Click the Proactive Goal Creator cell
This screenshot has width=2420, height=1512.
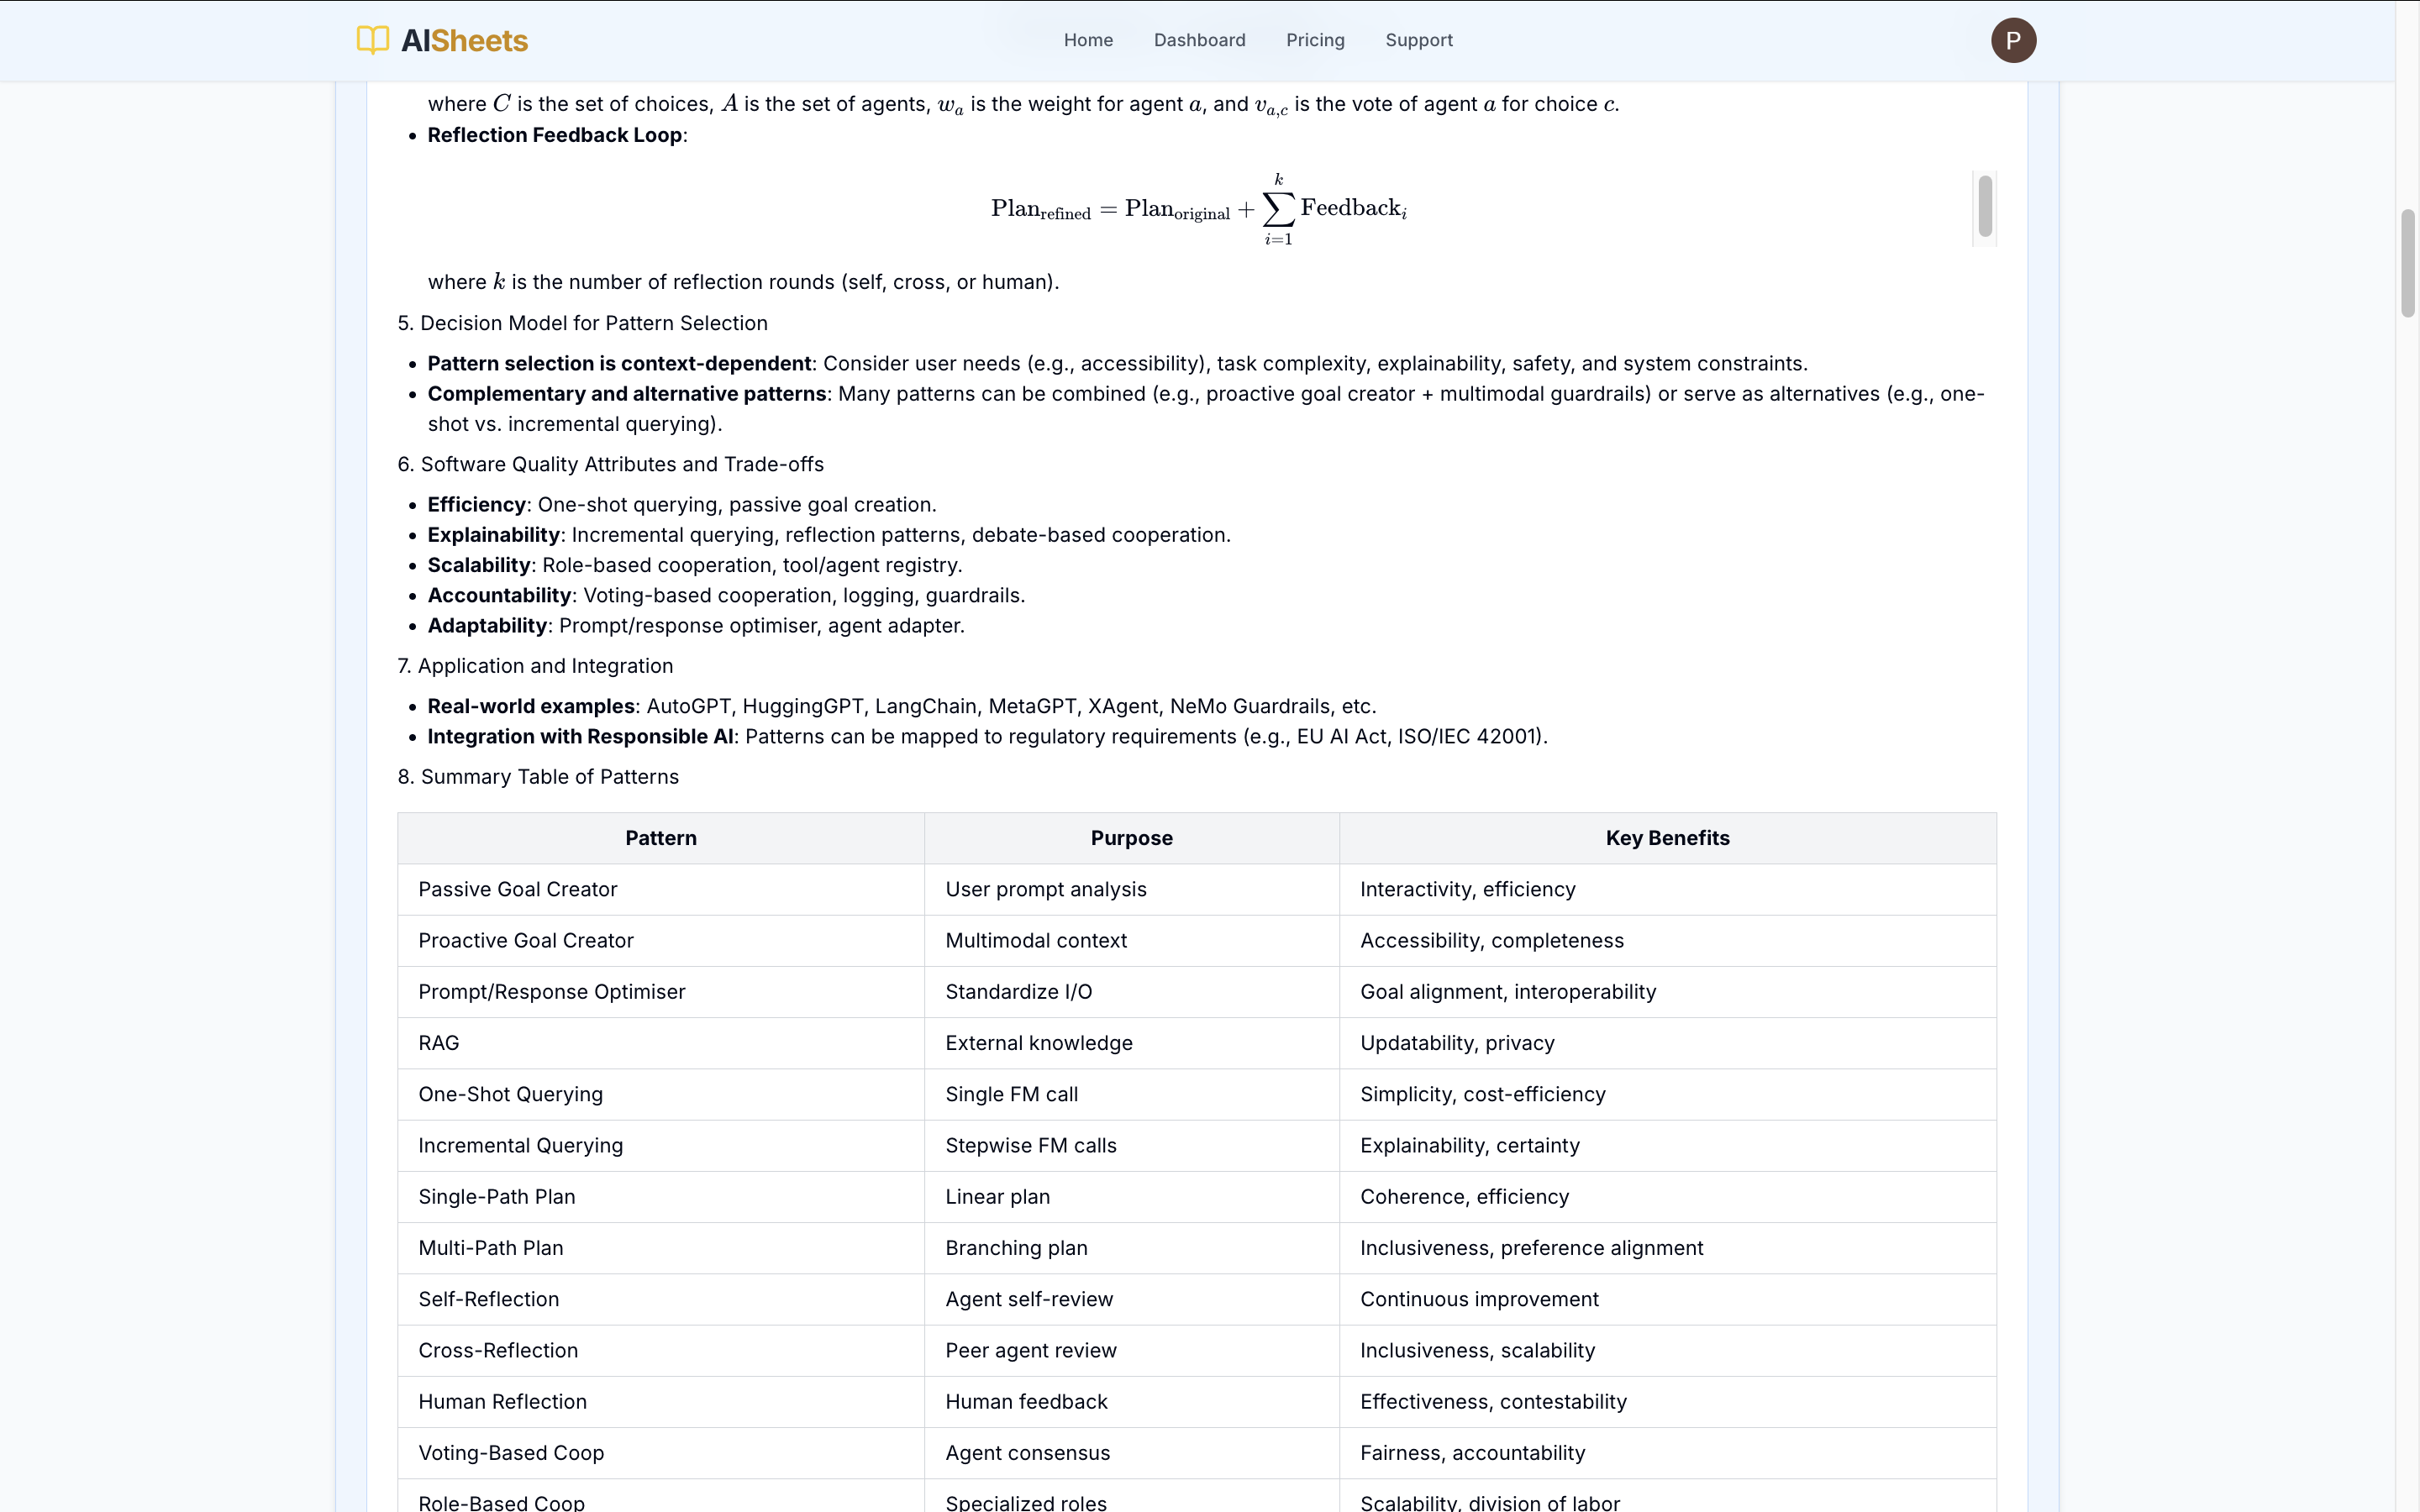(x=661, y=941)
